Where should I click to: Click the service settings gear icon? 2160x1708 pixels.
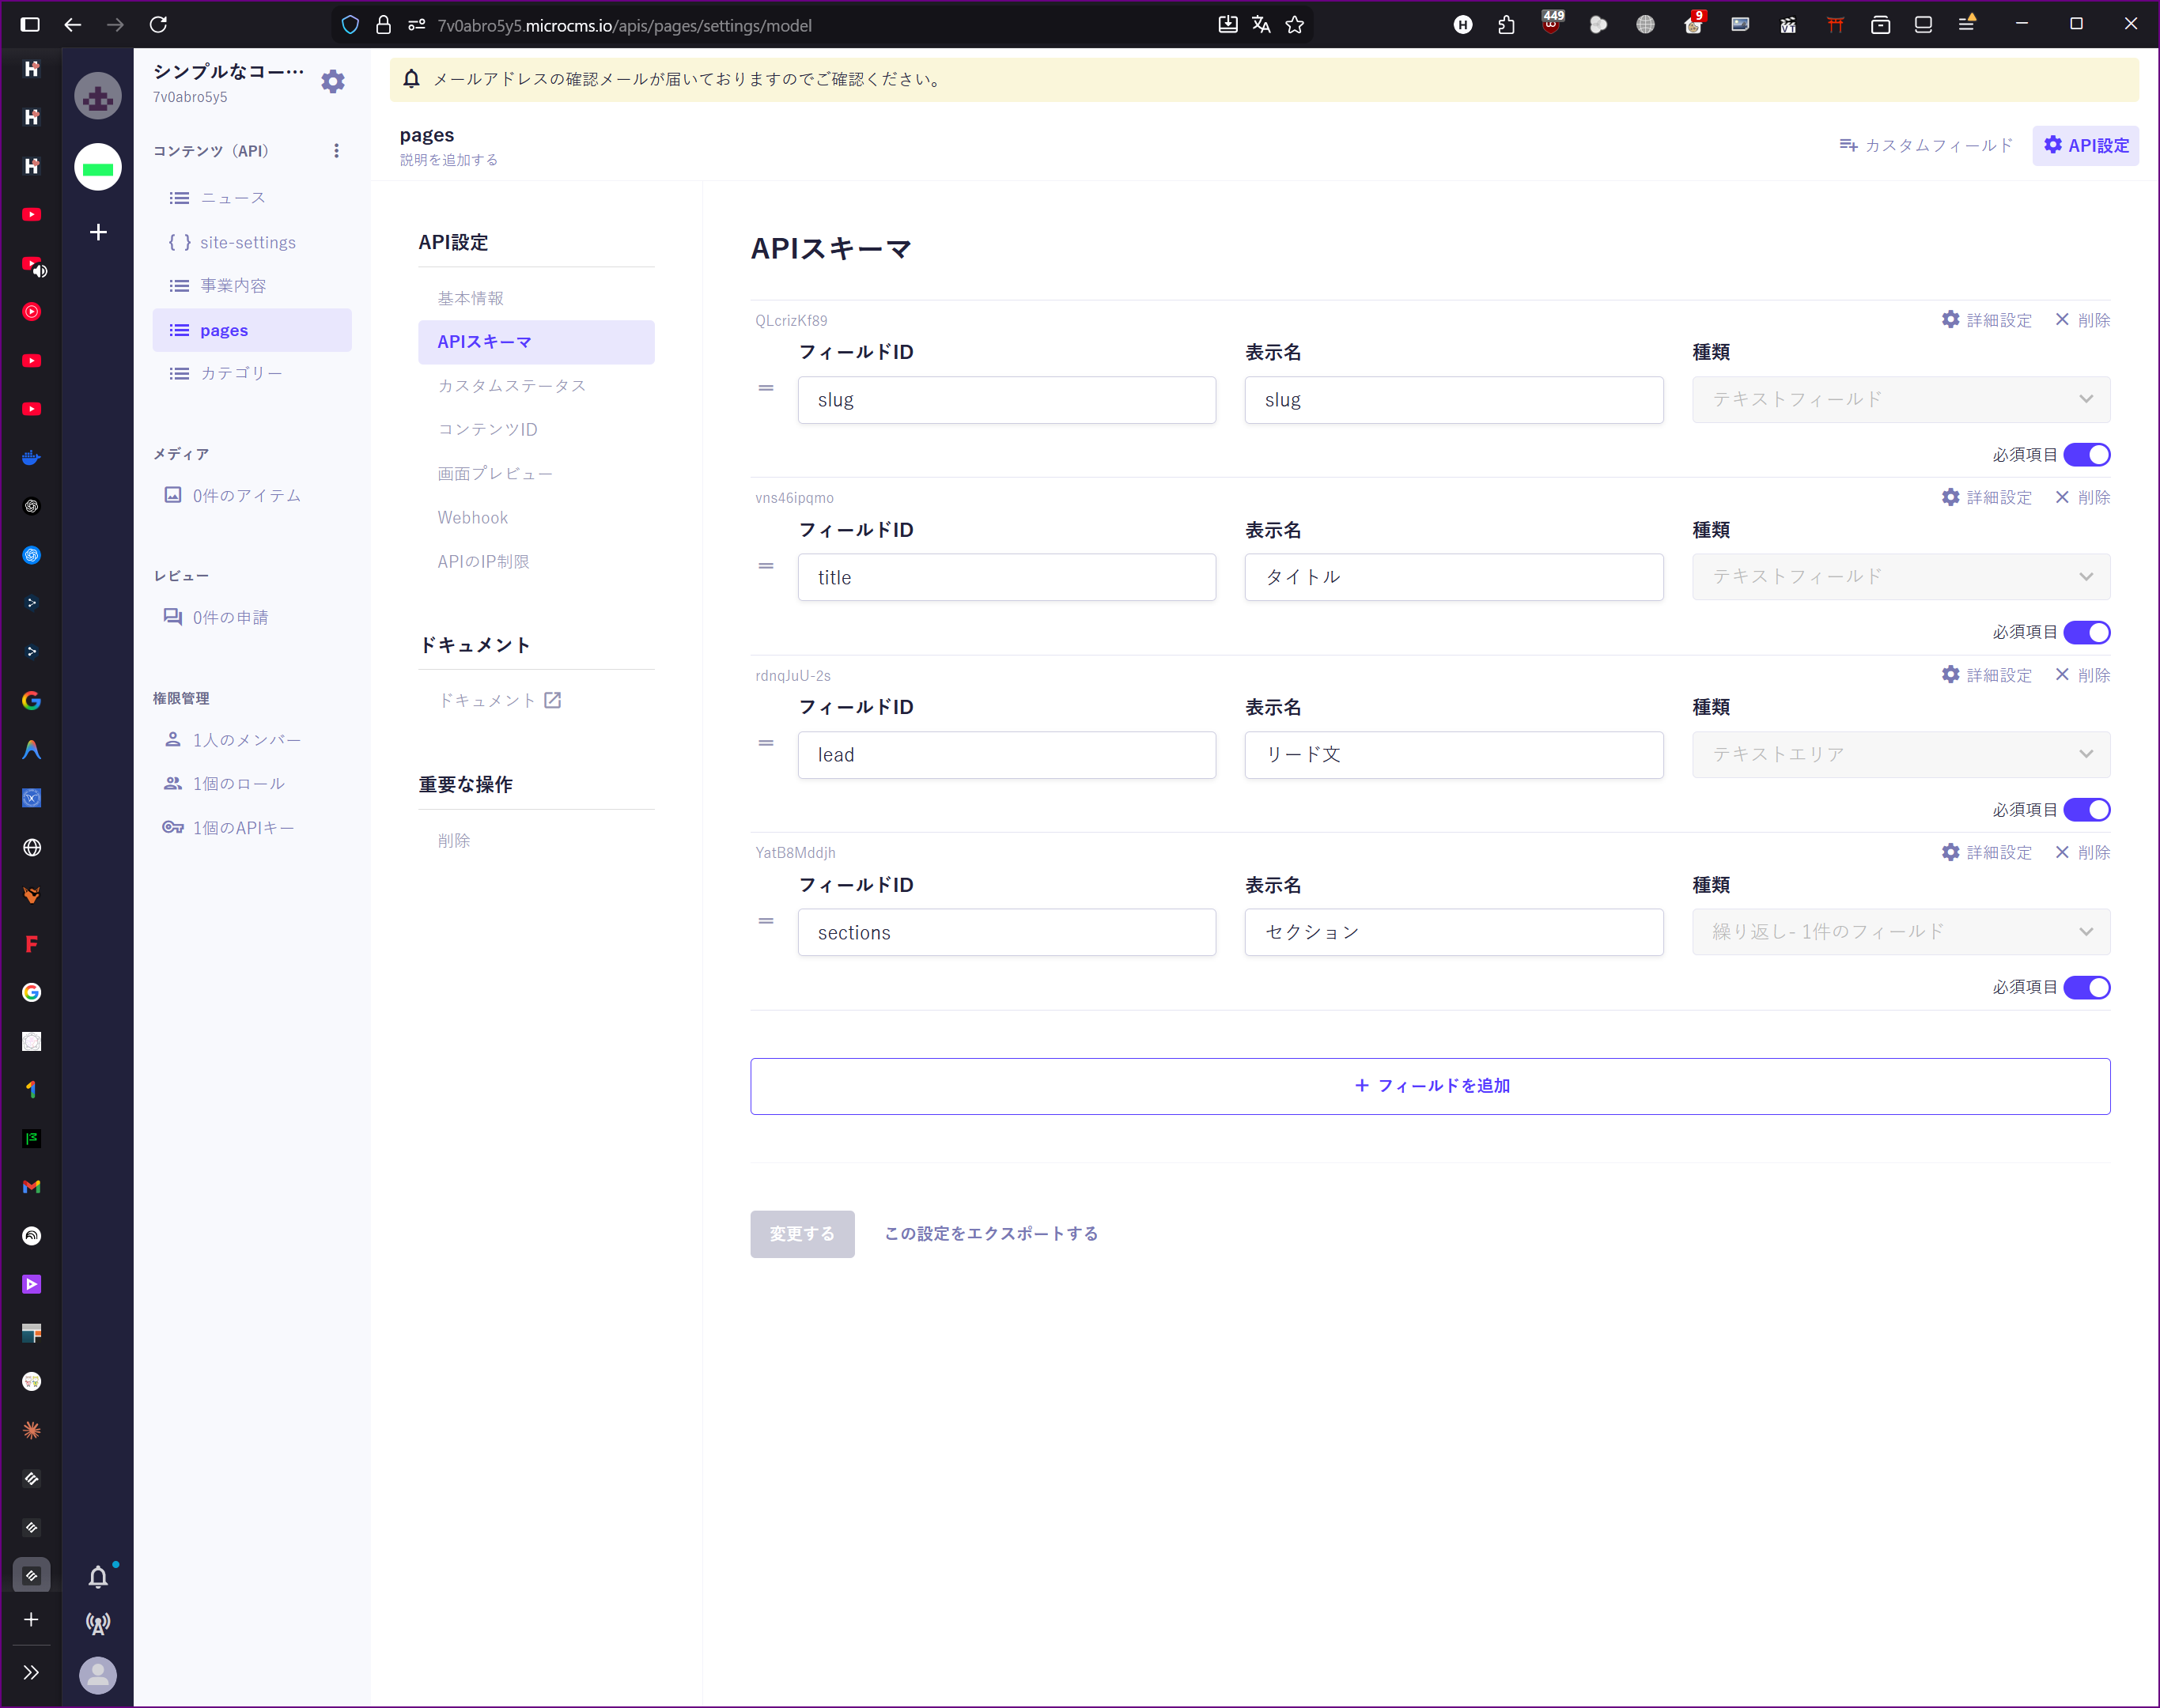click(x=333, y=81)
